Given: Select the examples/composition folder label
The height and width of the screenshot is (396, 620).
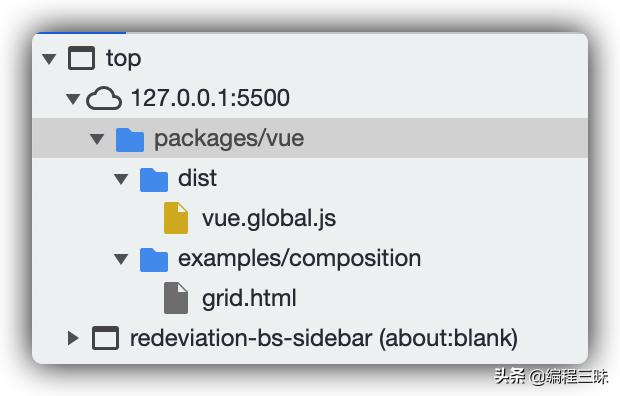Looking at the screenshot, I should pos(300,259).
